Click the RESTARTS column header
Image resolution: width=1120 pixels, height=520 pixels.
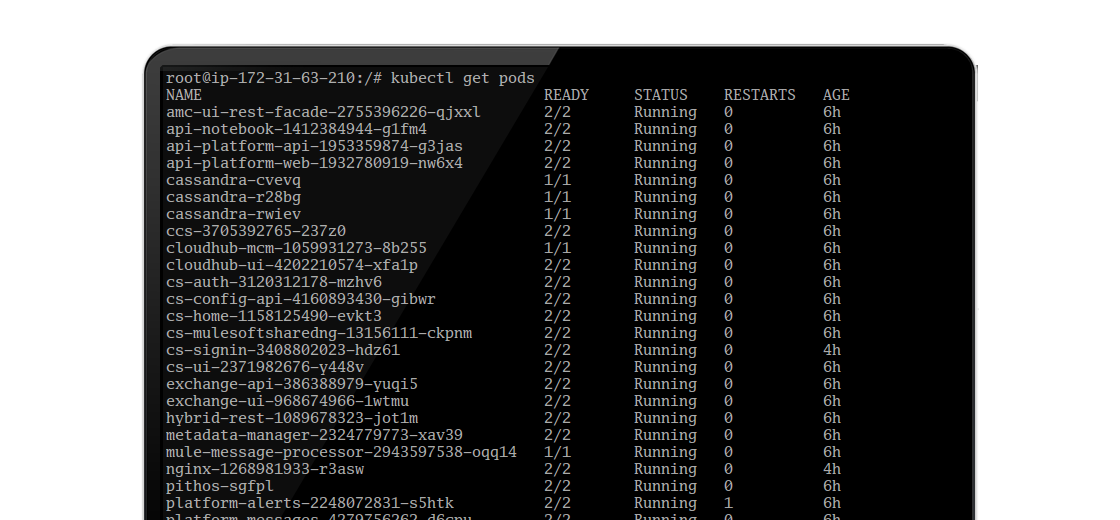tap(759, 95)
